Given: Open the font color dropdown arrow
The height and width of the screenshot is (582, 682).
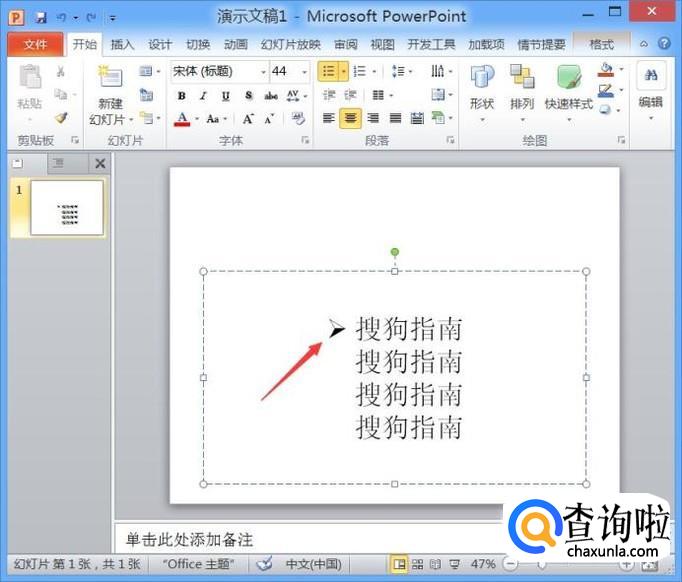Looking at the screenshot, I should point(197,118).
